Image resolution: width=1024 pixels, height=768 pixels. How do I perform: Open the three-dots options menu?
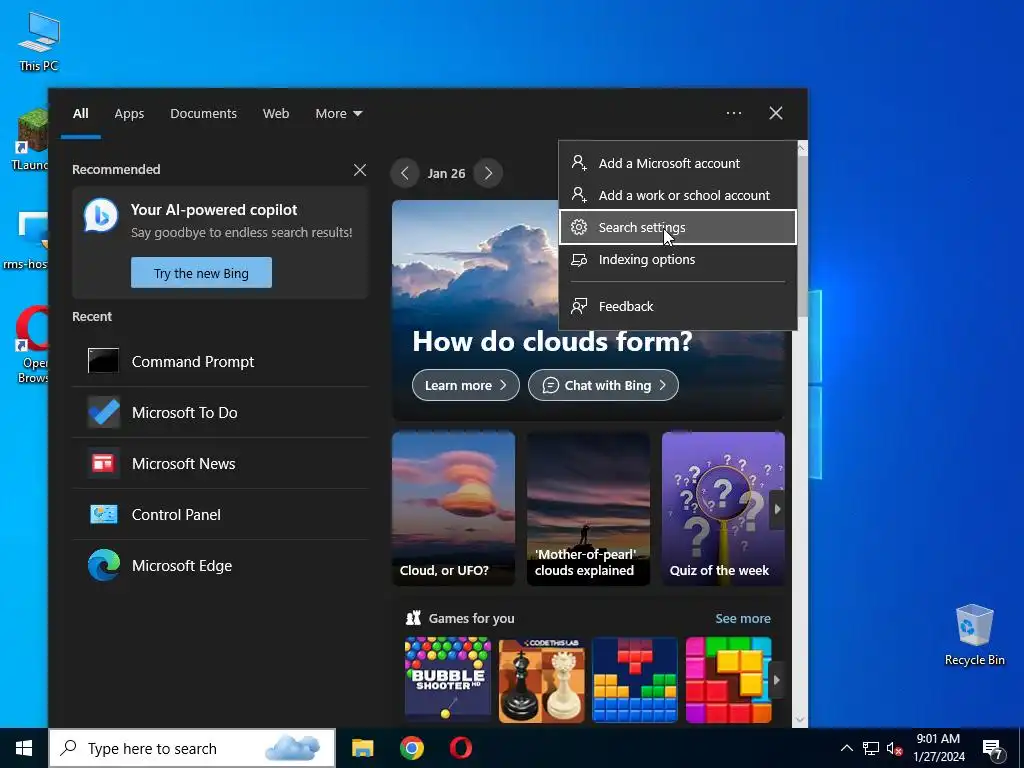click(x=733, y=113)
